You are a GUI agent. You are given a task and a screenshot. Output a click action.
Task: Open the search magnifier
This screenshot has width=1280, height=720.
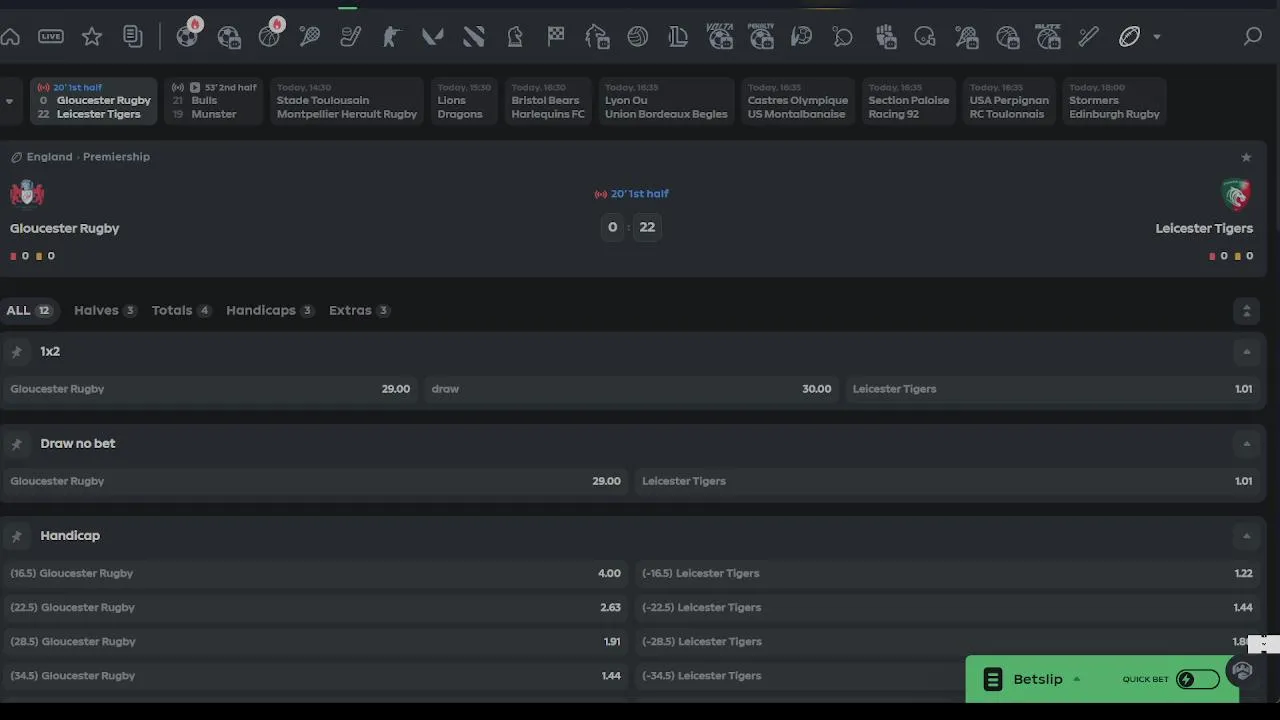(1253, 37)
